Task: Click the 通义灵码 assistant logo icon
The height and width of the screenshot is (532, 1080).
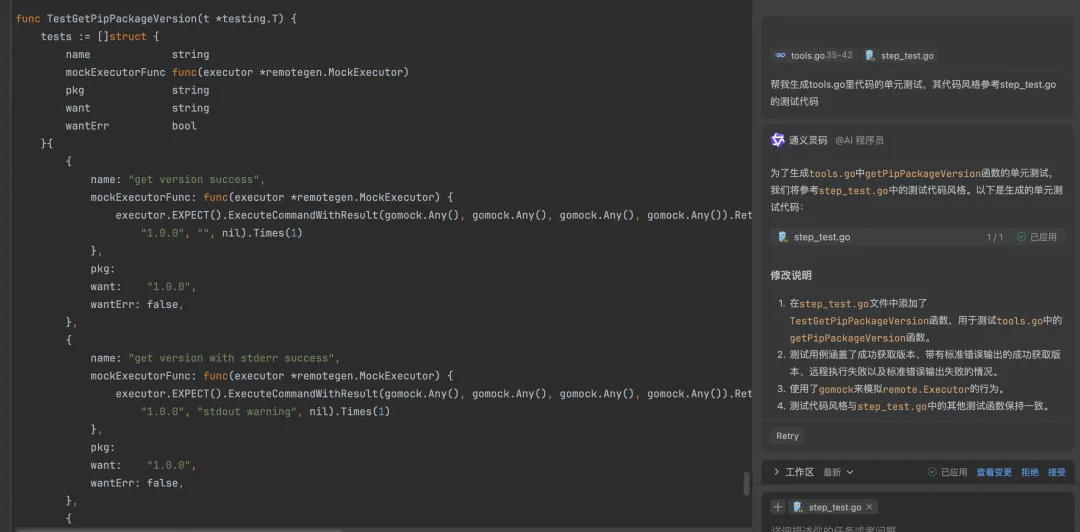Action: point(778,140)
